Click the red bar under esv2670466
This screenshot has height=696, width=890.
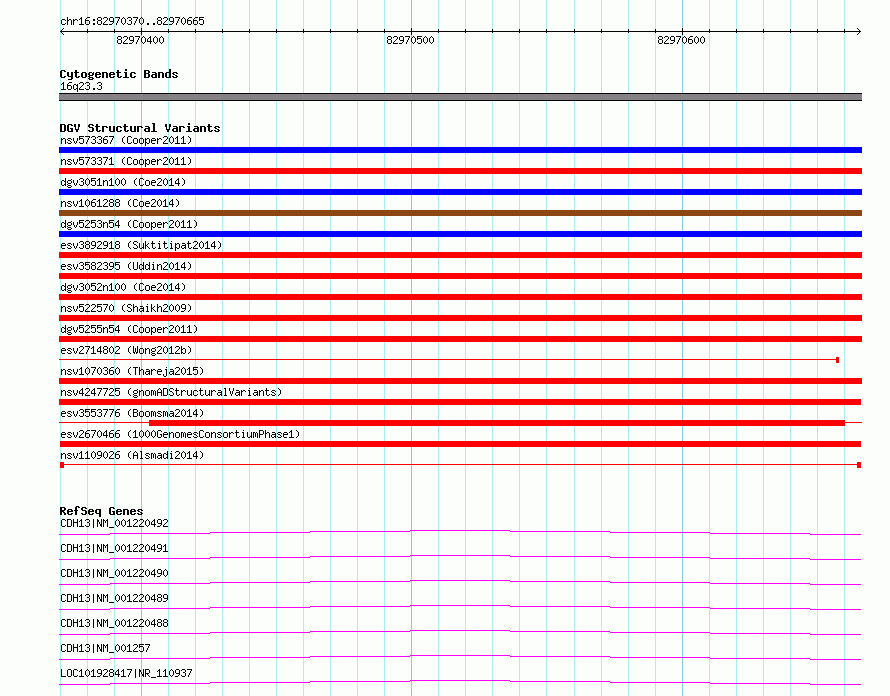460,444
